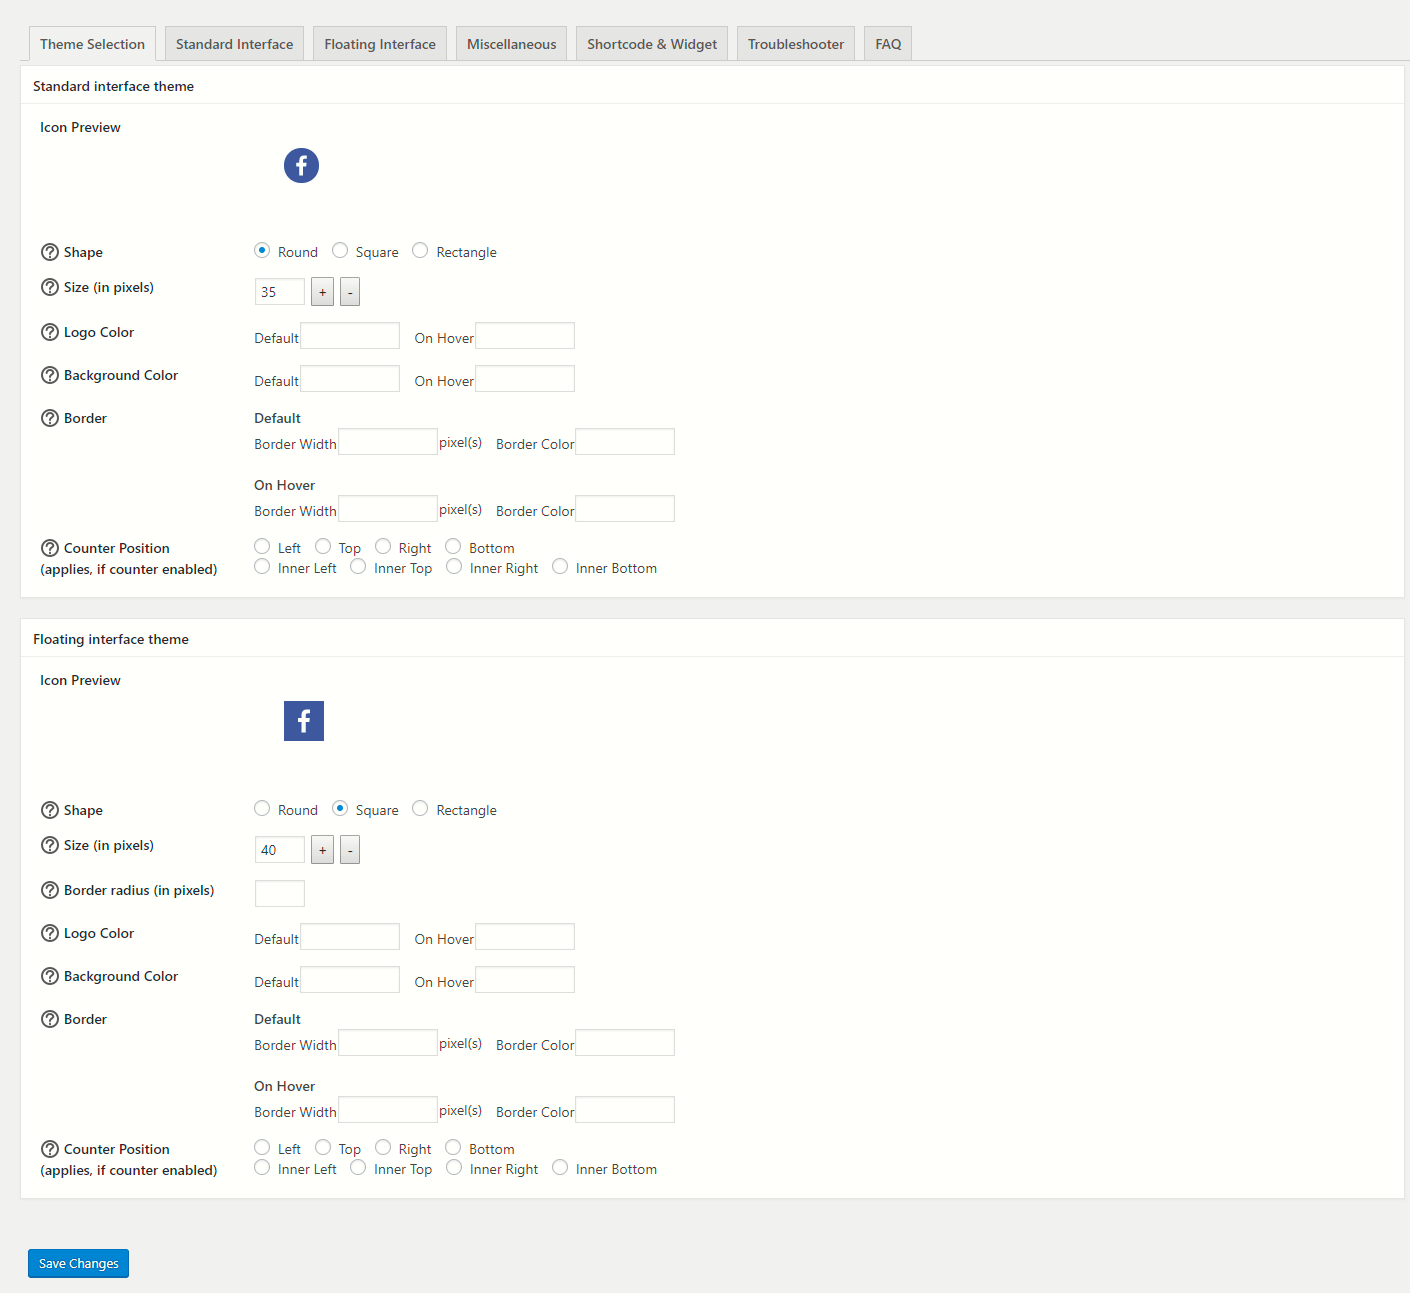
Task: Increase standard icon size with plus button
Action: [x=322, y=292]
